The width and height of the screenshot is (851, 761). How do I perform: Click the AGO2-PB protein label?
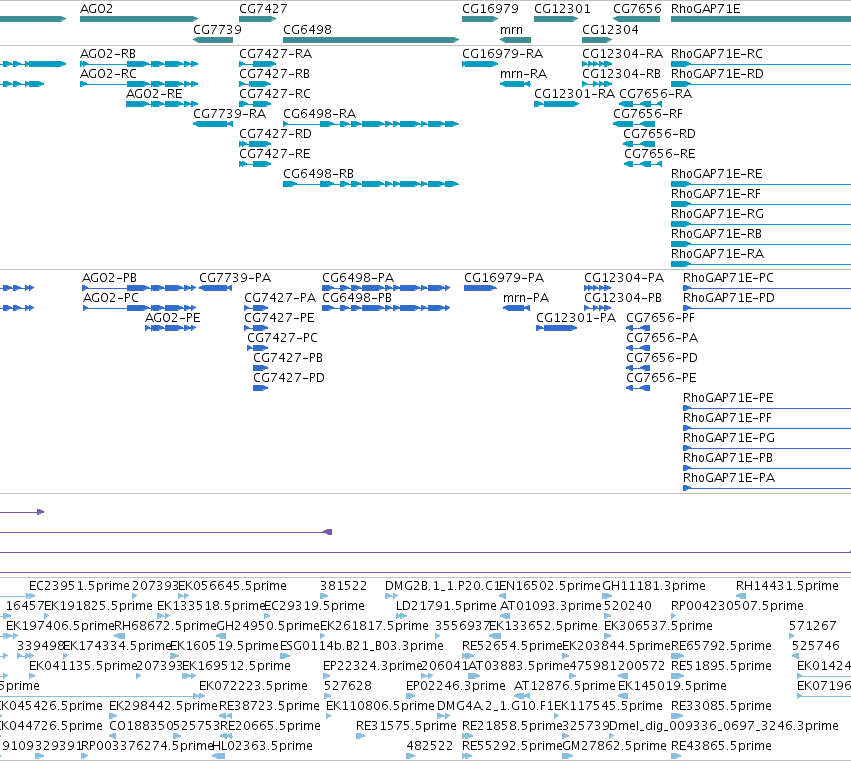click(x=109, y=277)
